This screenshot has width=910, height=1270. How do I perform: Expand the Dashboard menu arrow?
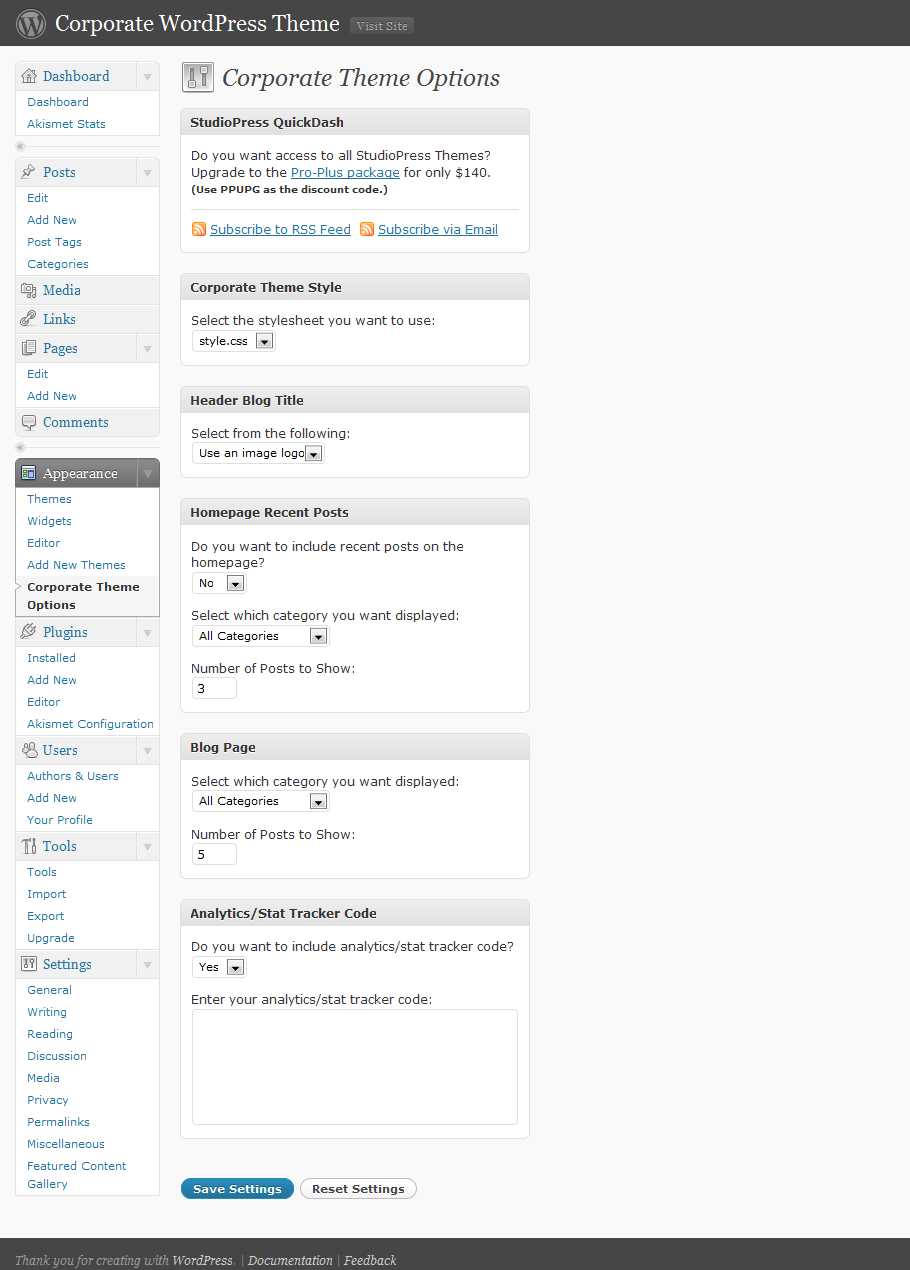point(147,76)
